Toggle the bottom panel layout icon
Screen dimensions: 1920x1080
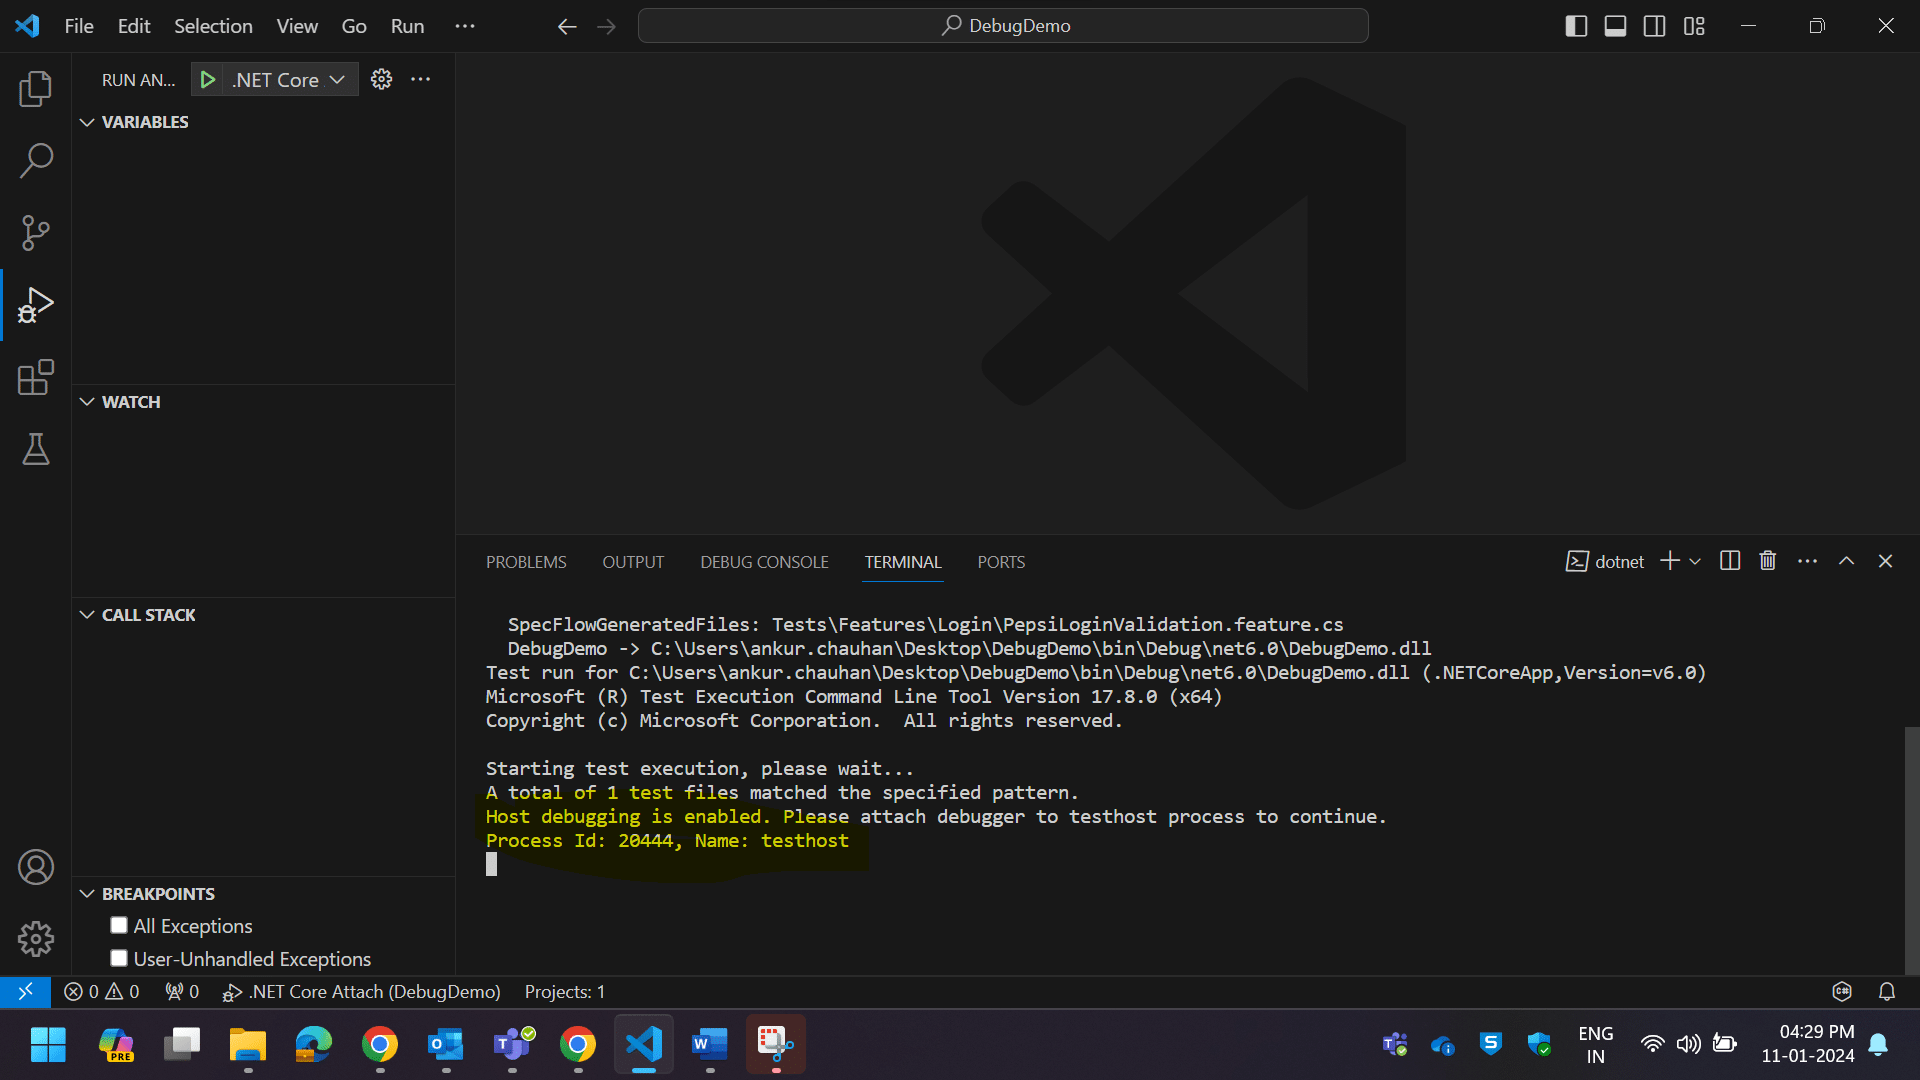(x=1615, y=26)
